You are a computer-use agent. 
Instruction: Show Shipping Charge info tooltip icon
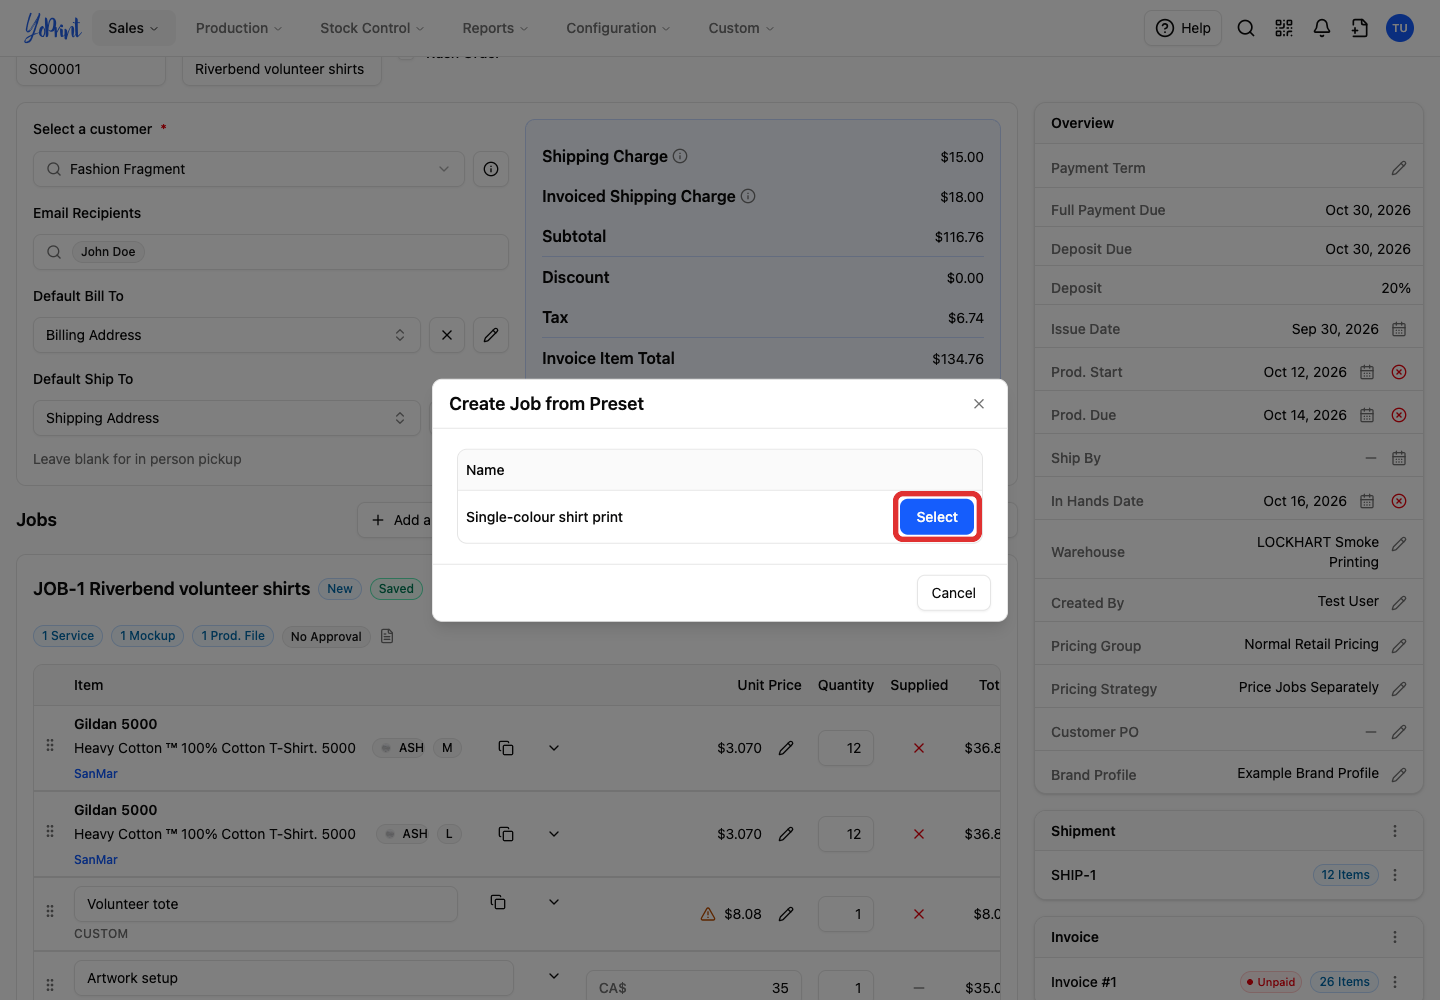(680, 156)
